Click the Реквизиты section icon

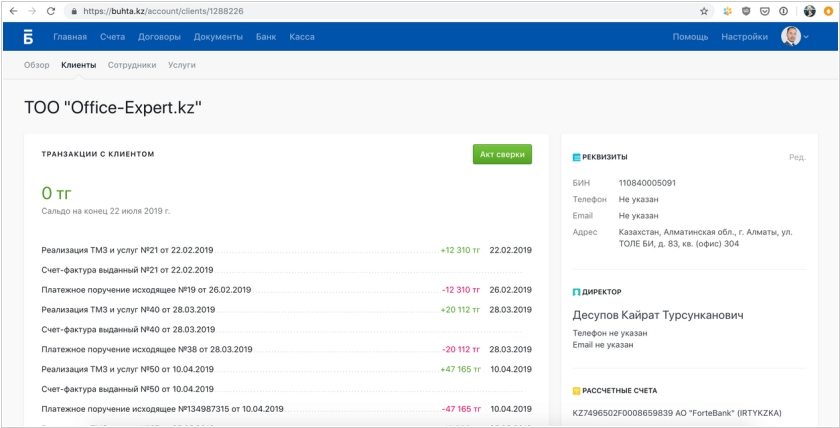[576, 157]
